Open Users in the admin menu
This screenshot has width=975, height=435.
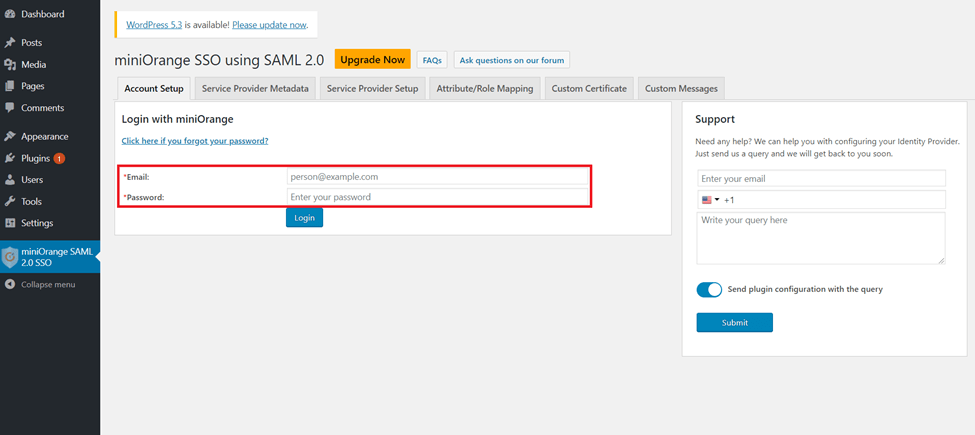50,180
